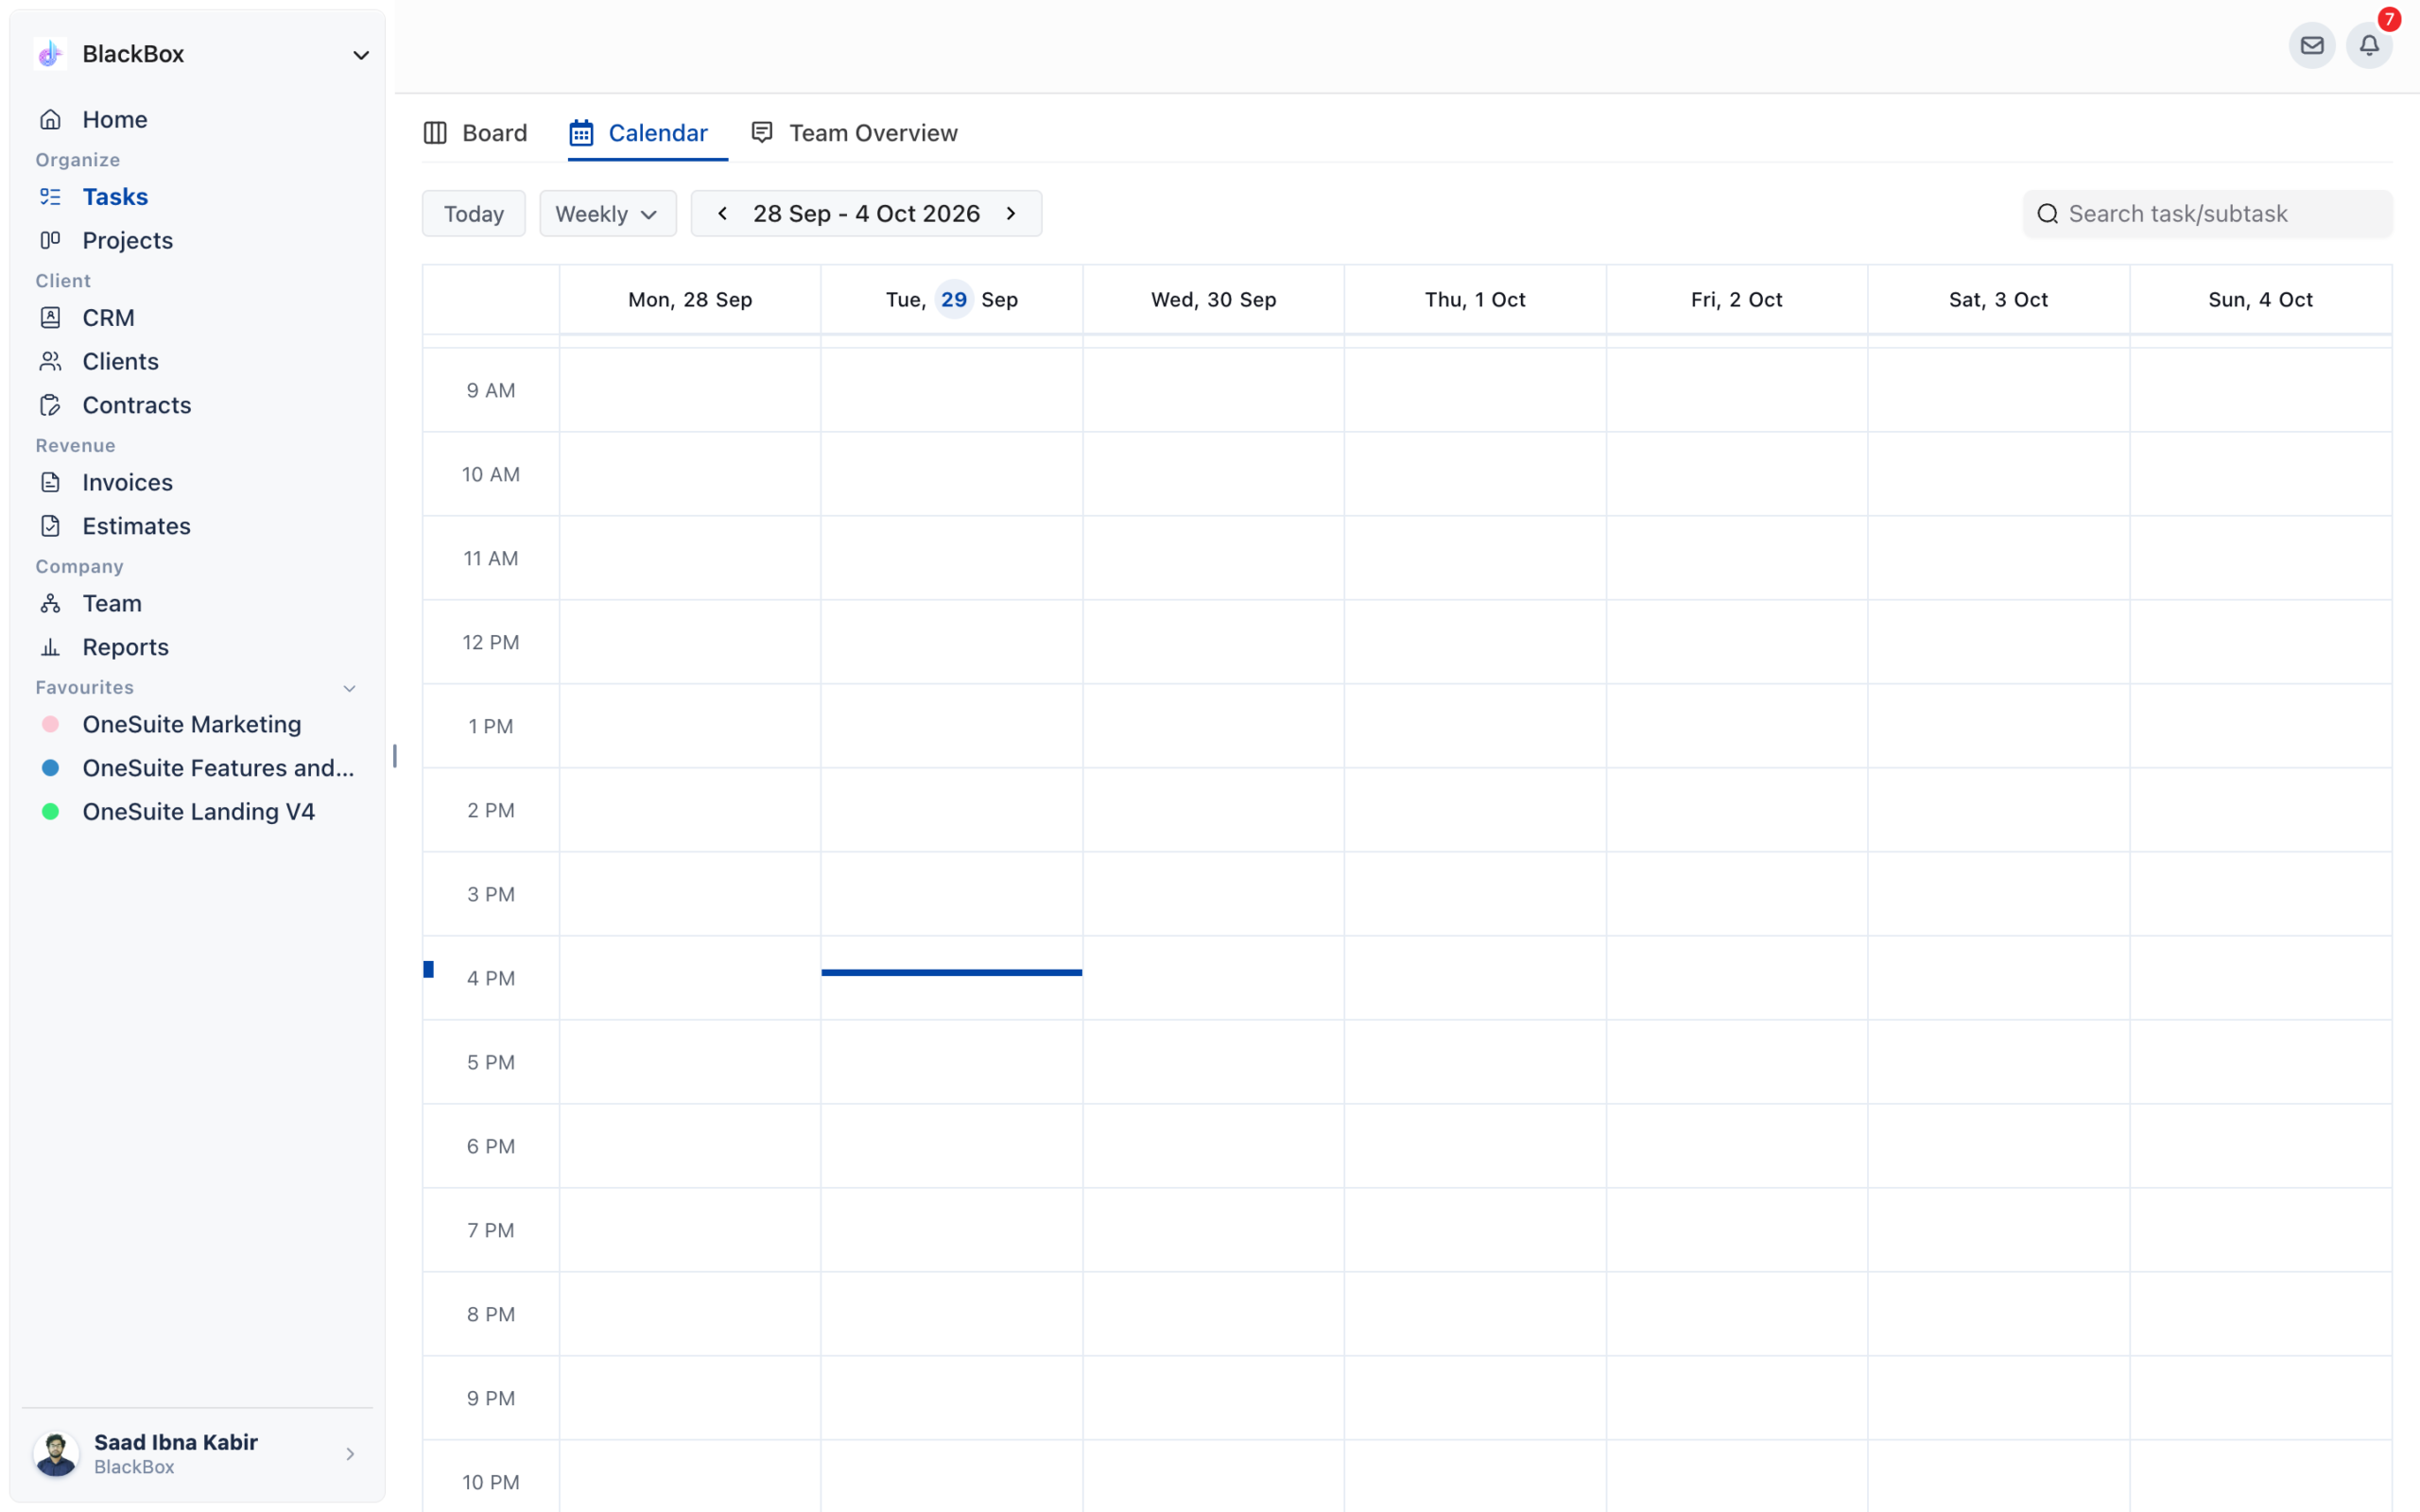This screenshot has height=1512, width=2420.
Task: Focus the Search task/subtask field
Action: tap(2207, 214)
